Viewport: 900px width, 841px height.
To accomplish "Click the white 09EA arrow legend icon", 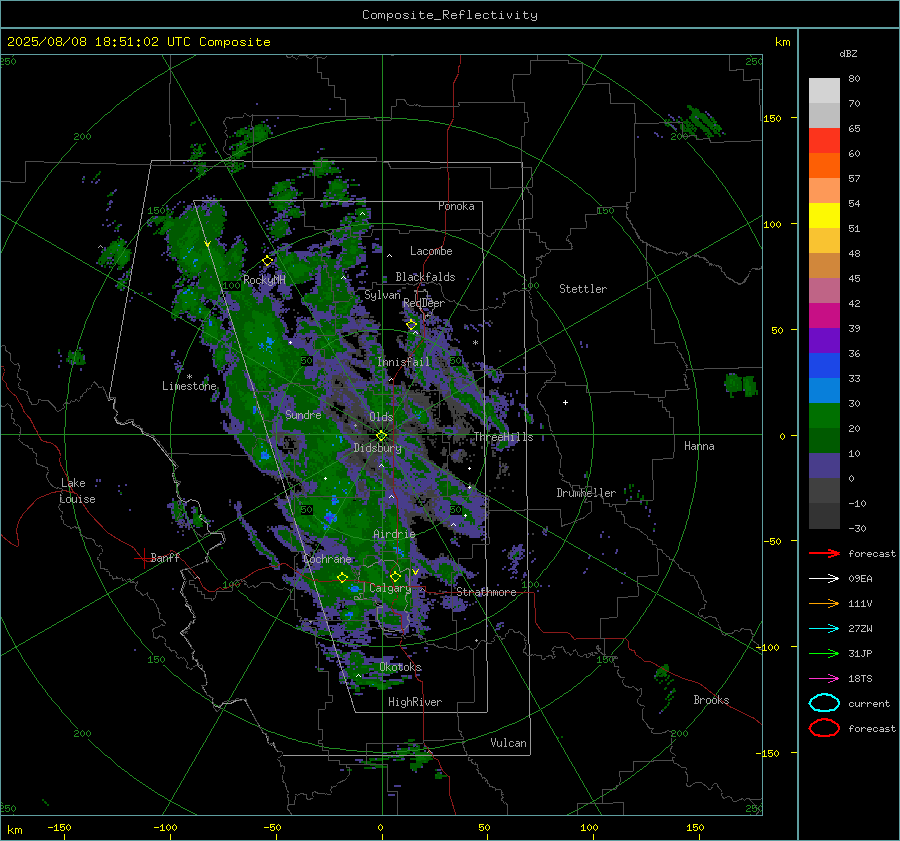I will [824, 579].
